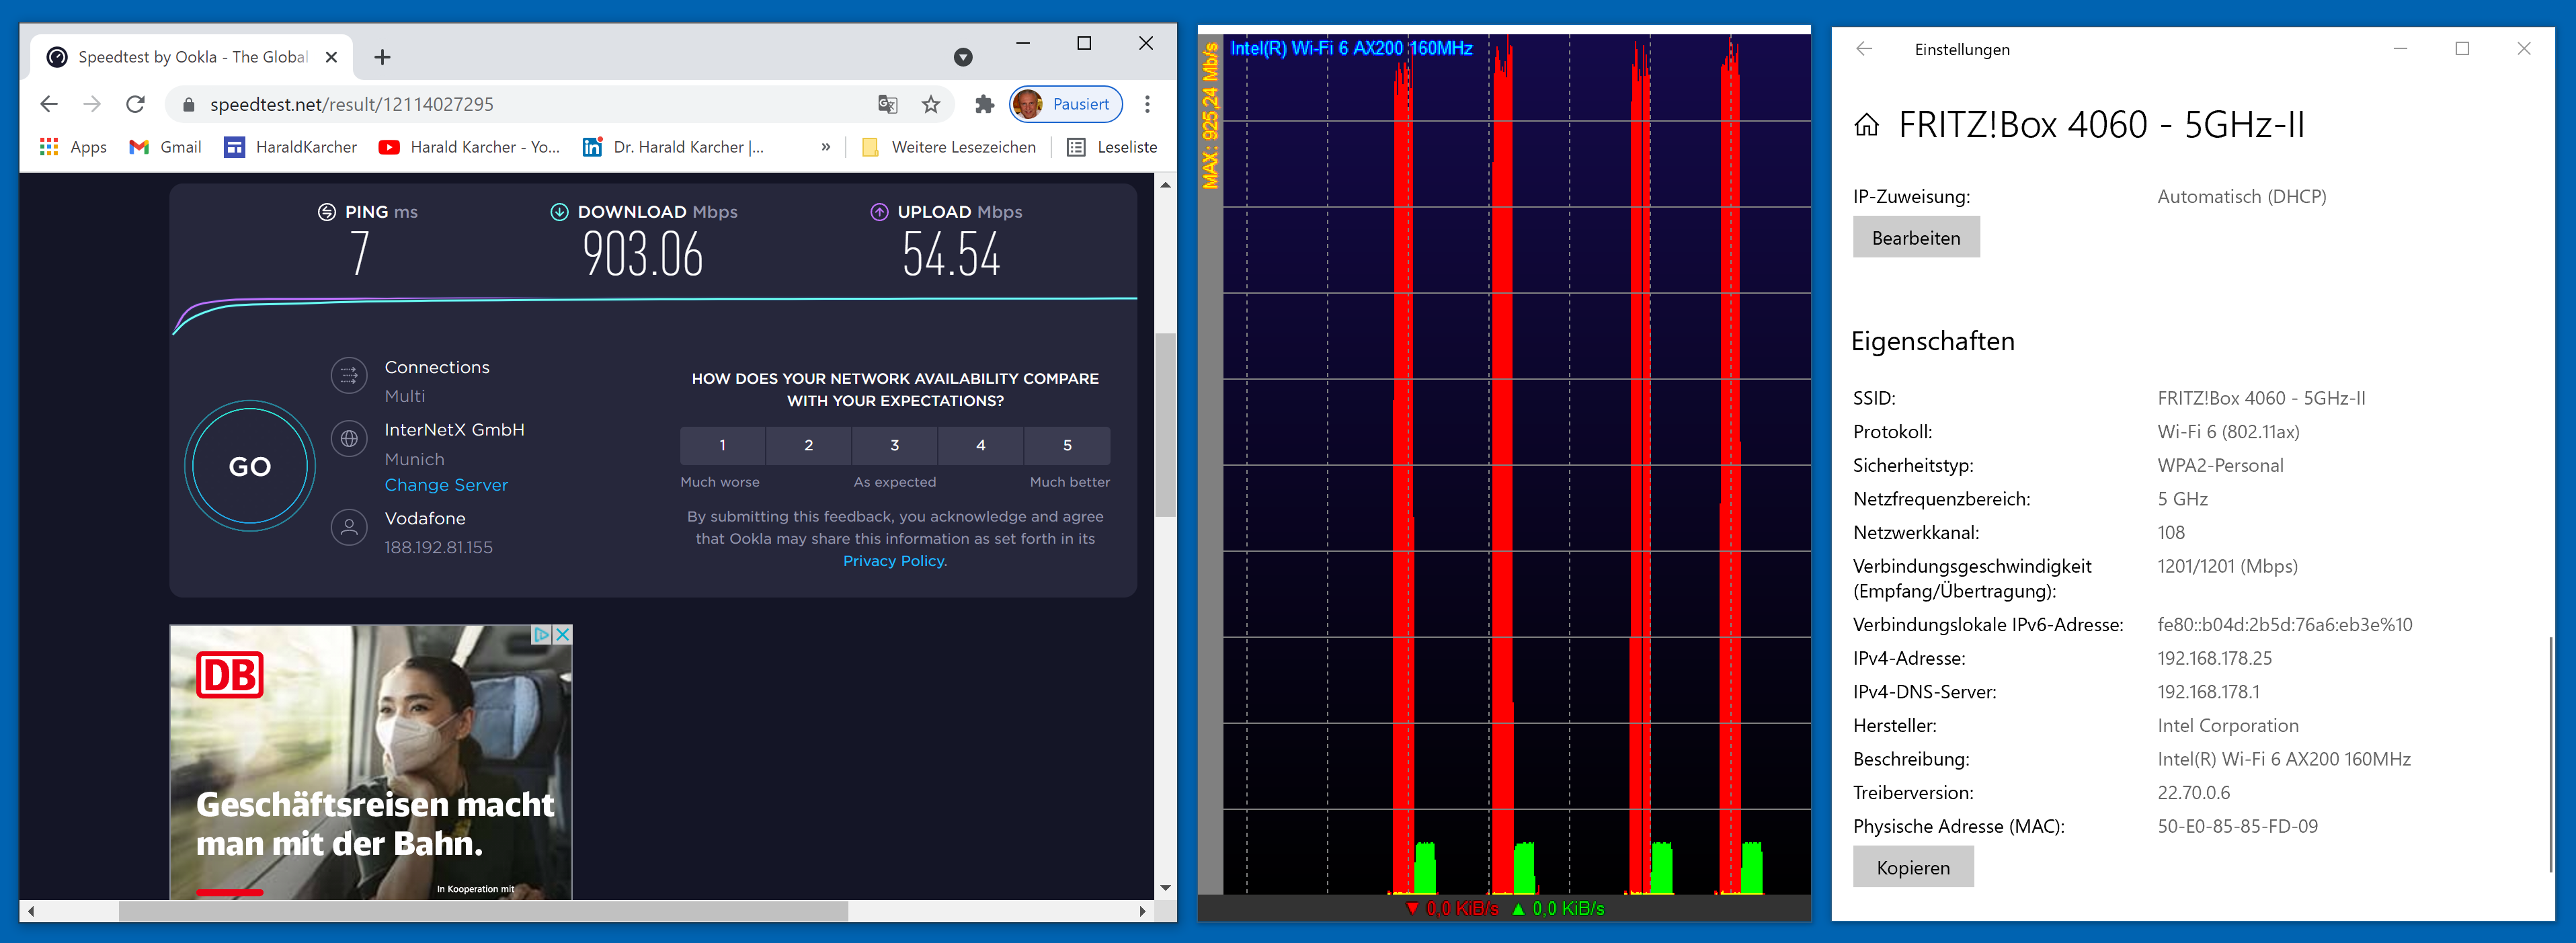Open the Weitere Lesezeichen folder
Image resolution: width=2576 pixels, height=943 pixels.
pyautogui.click(x=949, y=147)
